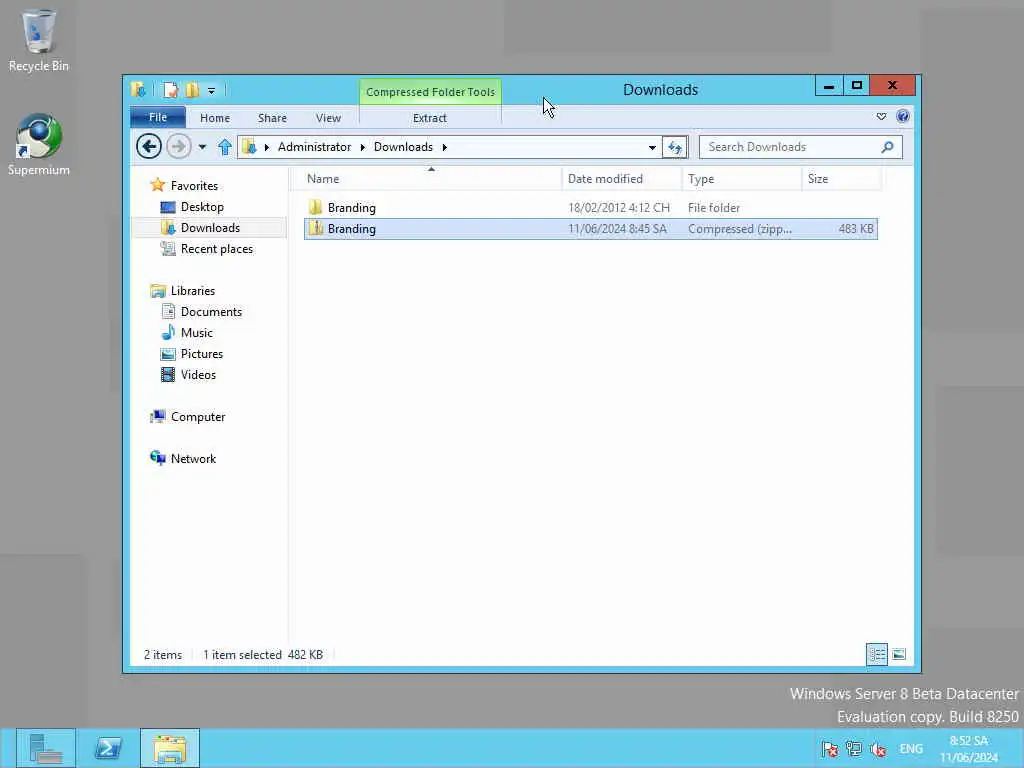Select Computer in the navigation pane
Viewport: 1024px width, 768px height.
[198, 417]
